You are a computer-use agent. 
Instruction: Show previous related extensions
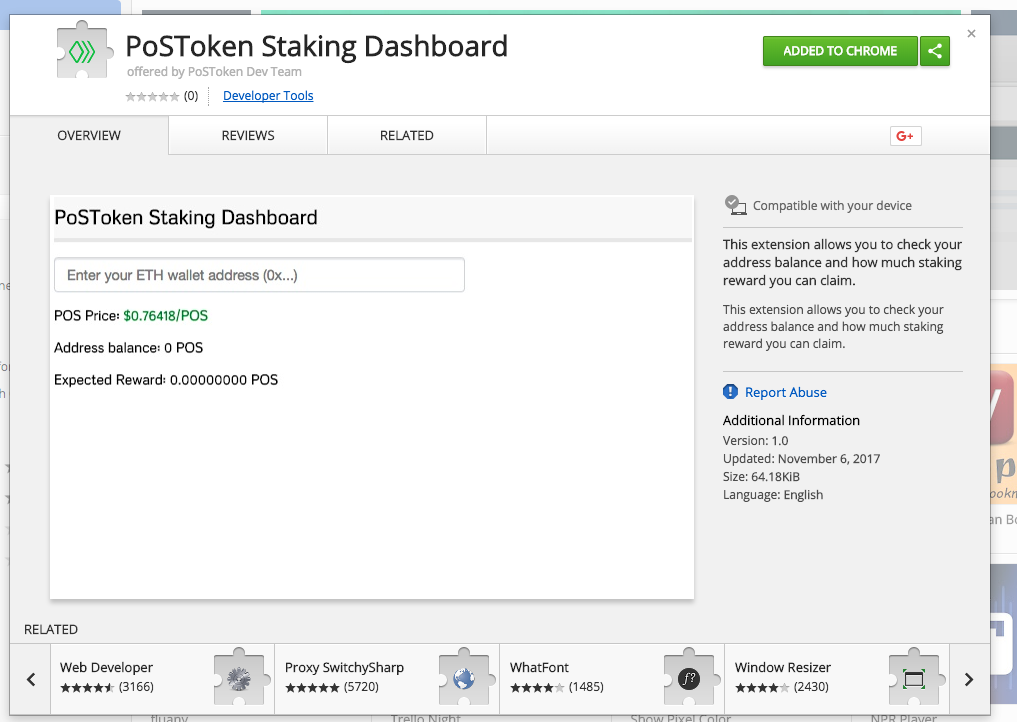click(x=30, y=679)
